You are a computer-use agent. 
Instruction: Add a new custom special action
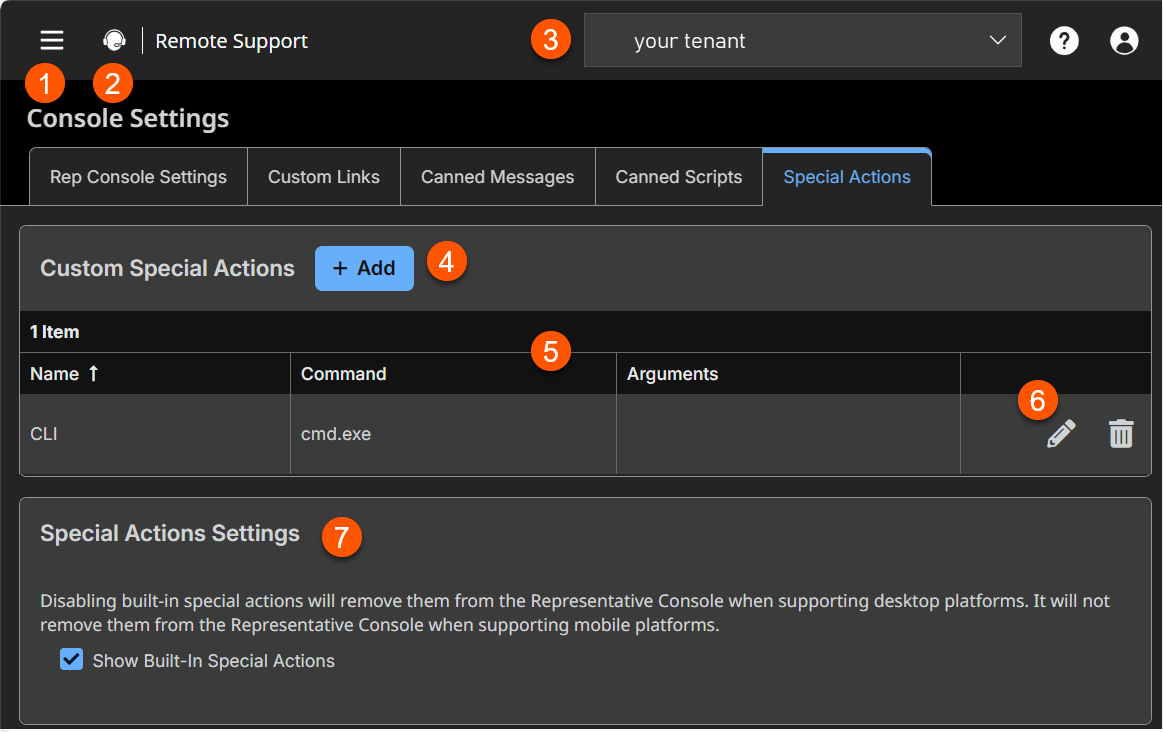click(x=364, y=268)
